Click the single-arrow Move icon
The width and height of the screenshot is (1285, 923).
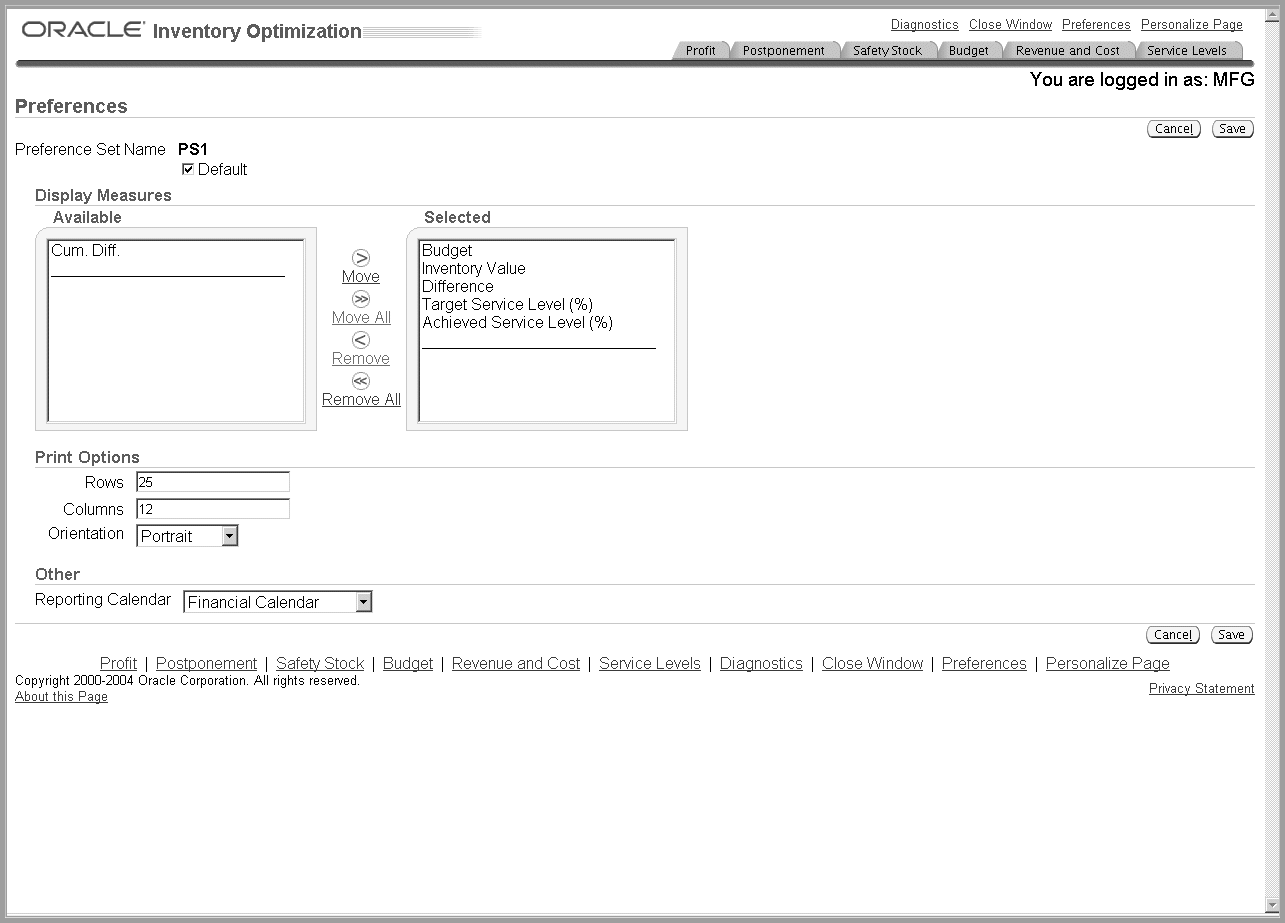pos(361,258)
